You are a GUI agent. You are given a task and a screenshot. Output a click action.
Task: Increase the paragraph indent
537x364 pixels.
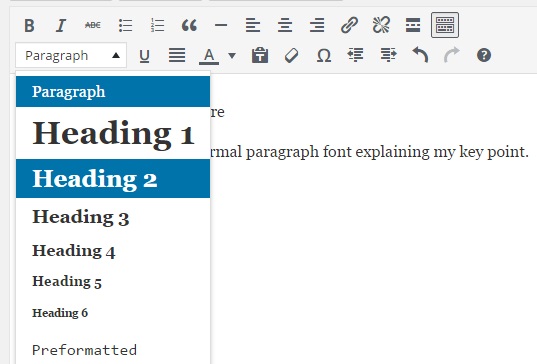[x=388, y=55]
